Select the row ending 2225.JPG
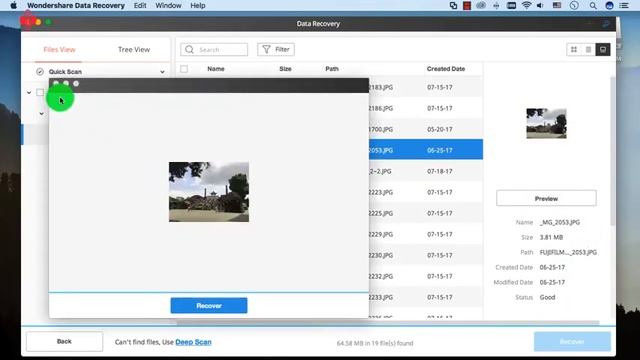The width and height of the screenshot is (640, 360). [x=426, y=213]
